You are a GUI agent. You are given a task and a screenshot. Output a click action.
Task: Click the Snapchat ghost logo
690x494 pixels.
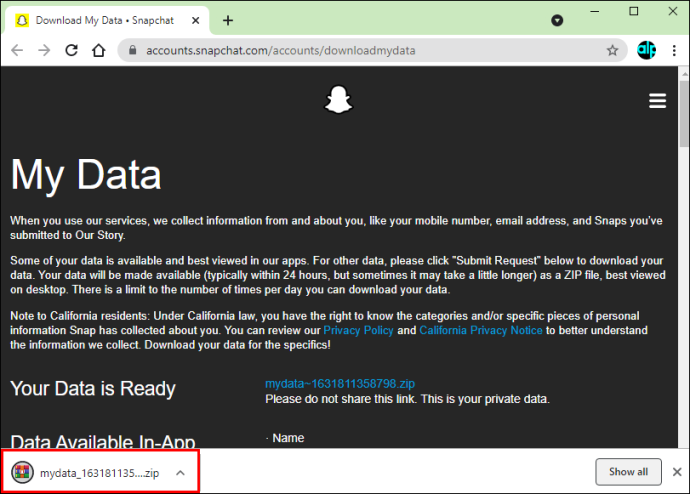tap(338, 99)
